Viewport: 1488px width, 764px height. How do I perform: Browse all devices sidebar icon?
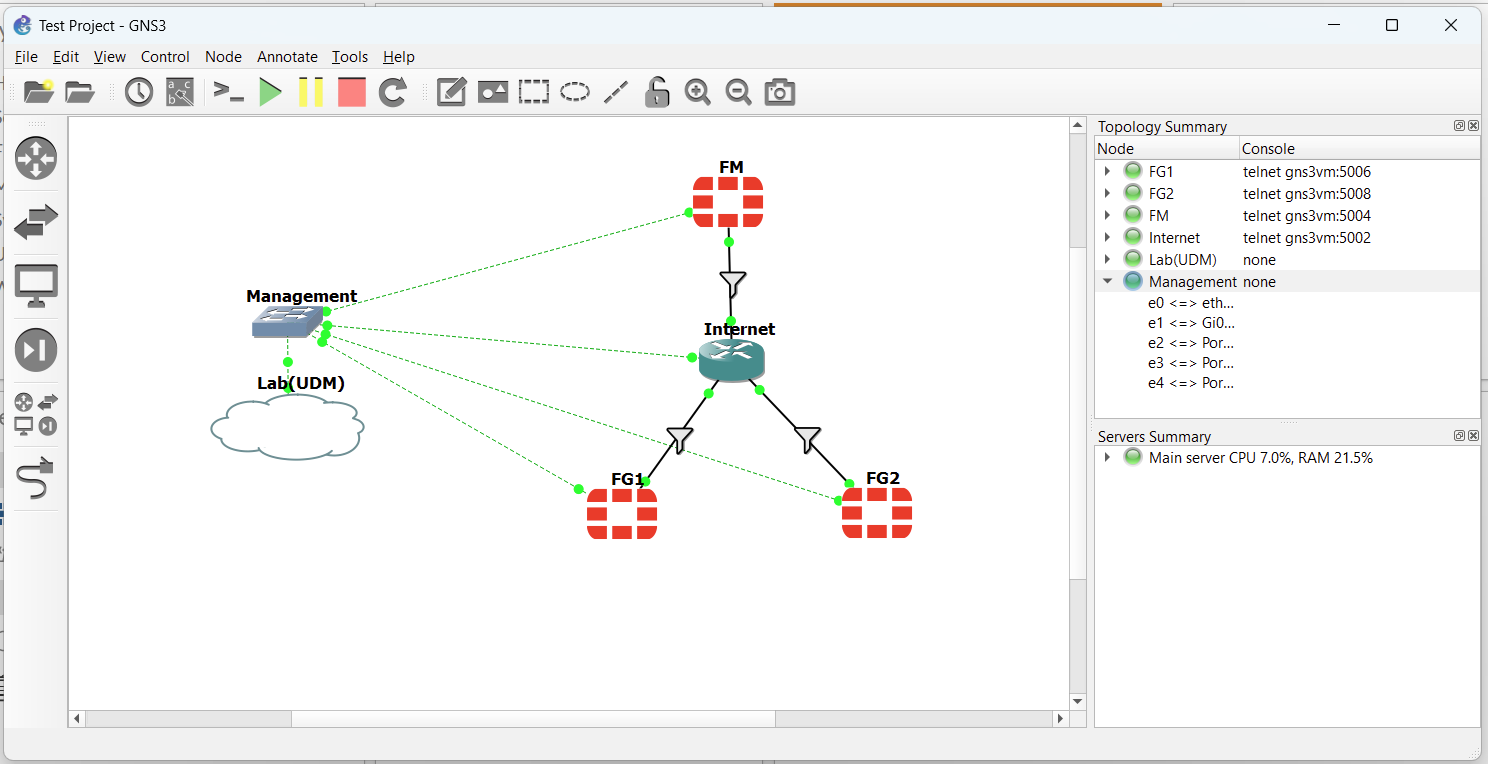36,414
